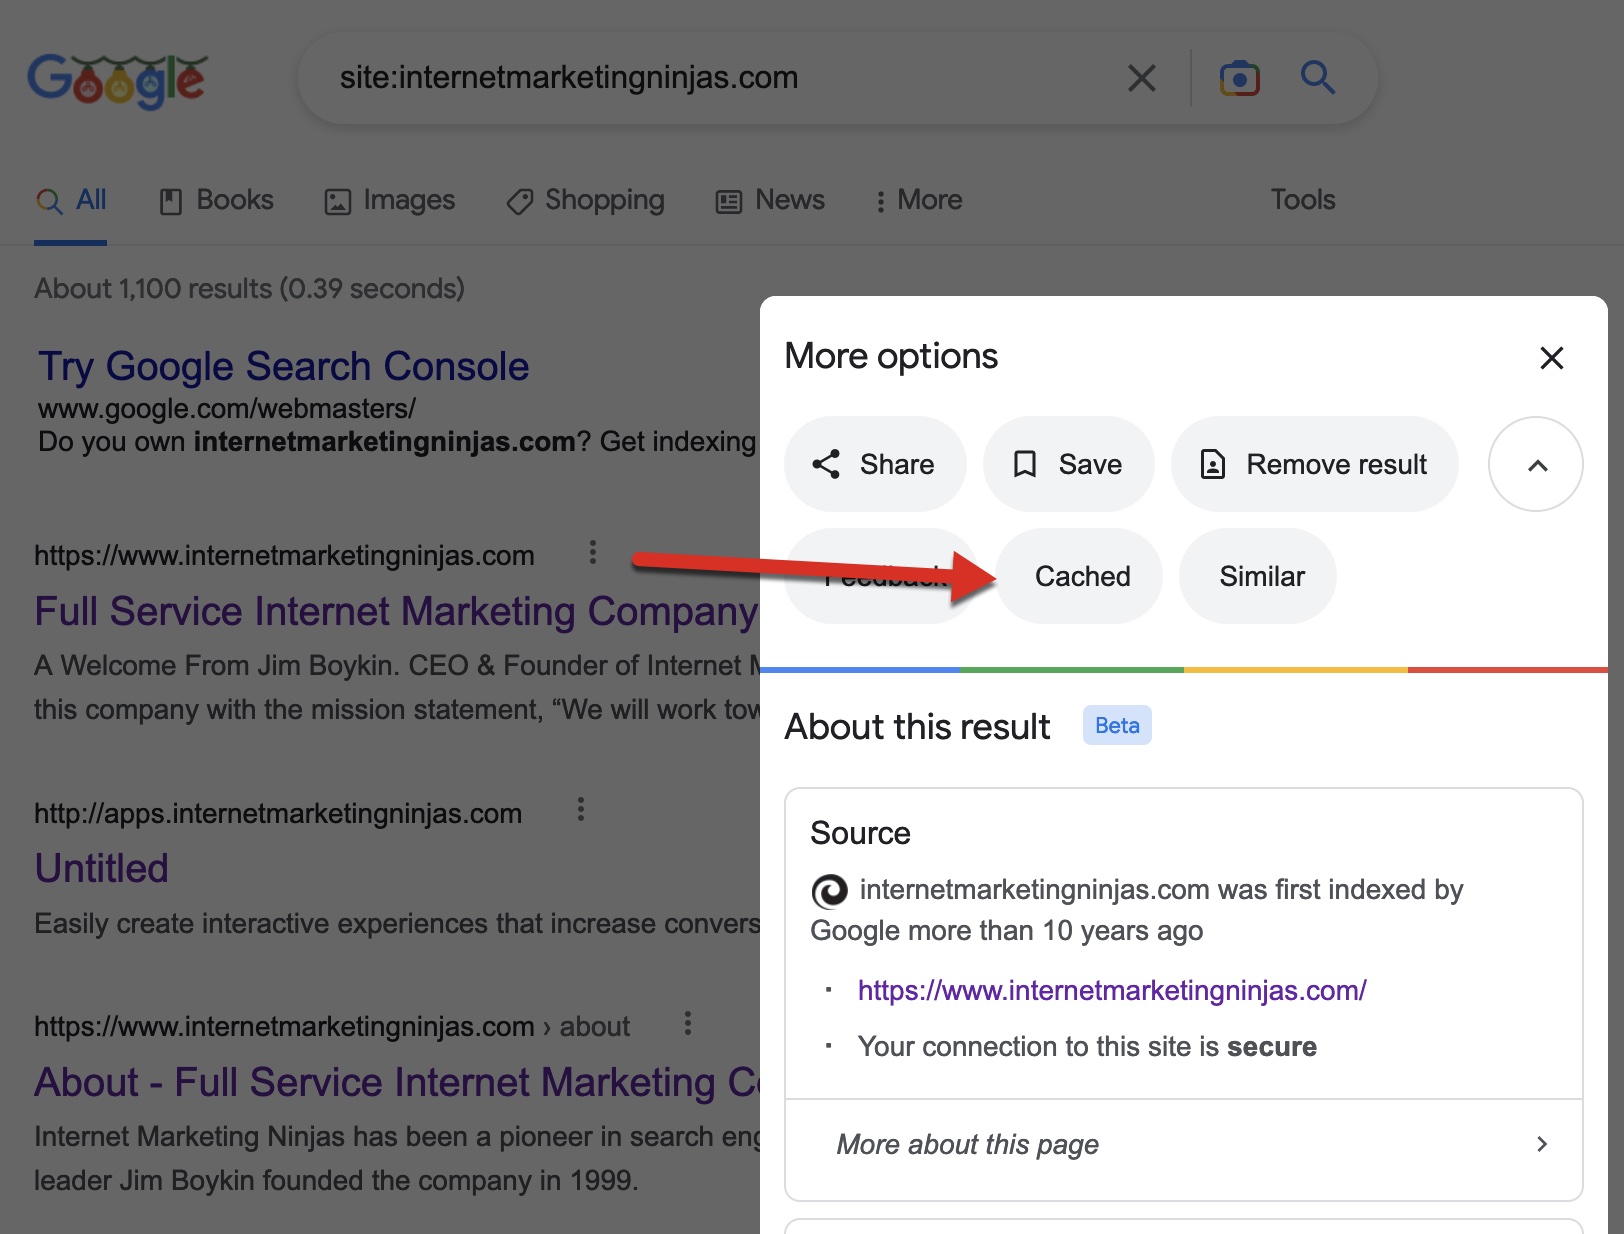Save this result with the bookmark button
1624x1234 pixels.
1068,464
